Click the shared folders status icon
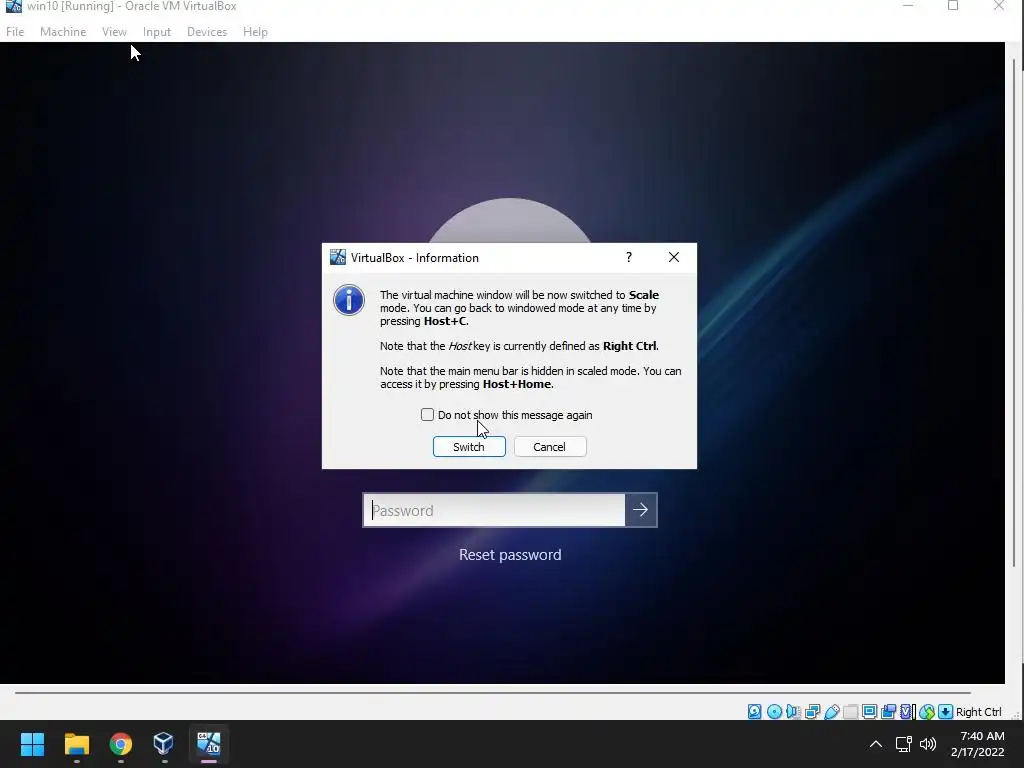1024x768 pixels. (x=850, y=712)
